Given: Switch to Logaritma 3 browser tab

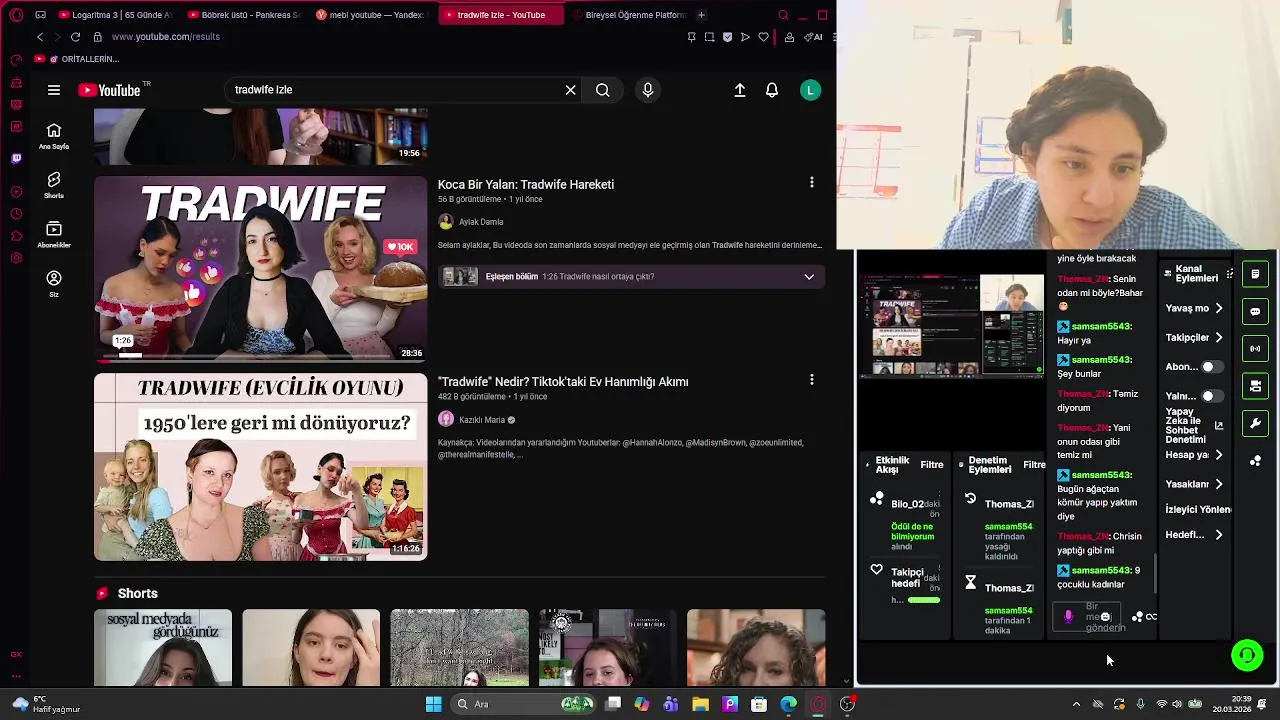Looking at the screenshot, I should [x=115, y=15].
